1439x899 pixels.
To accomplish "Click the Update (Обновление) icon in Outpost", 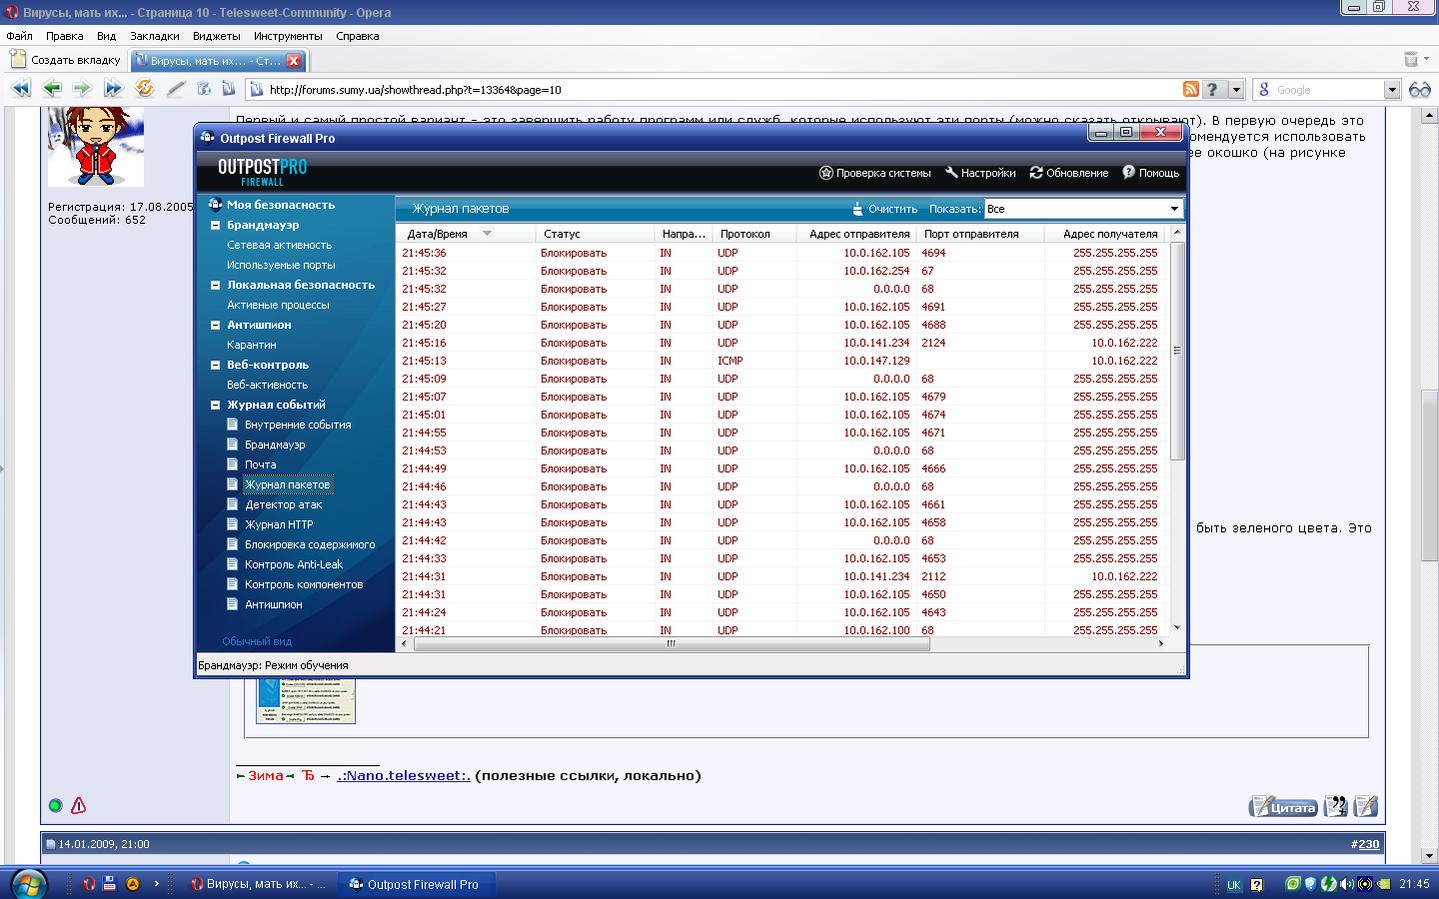I will tap(1036, 173).
